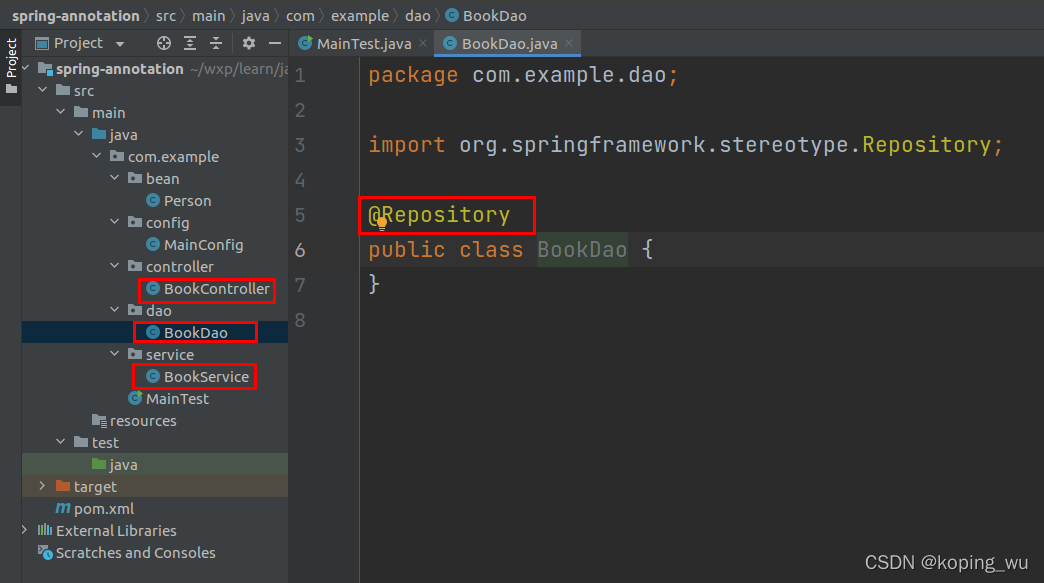Image resolution: width=1044 pixels, height=583 pixels.
Task: Collapse the bean package
Action: click(x=115, y=178)
